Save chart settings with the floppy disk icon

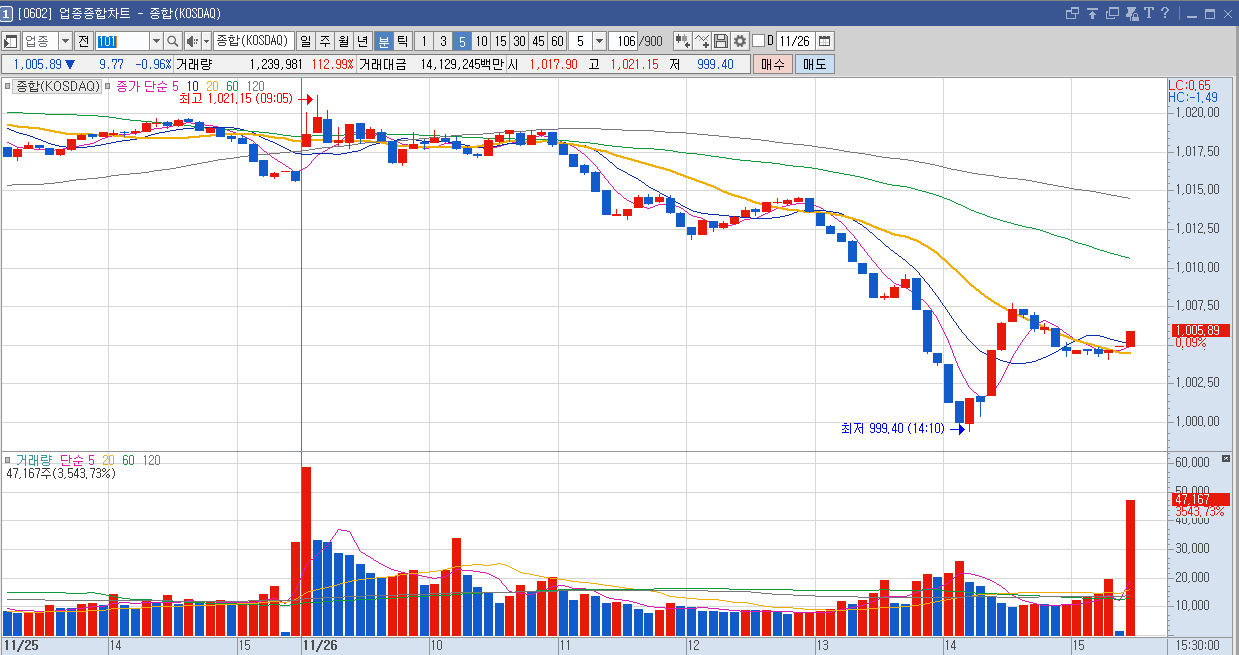tap(720, 41)
